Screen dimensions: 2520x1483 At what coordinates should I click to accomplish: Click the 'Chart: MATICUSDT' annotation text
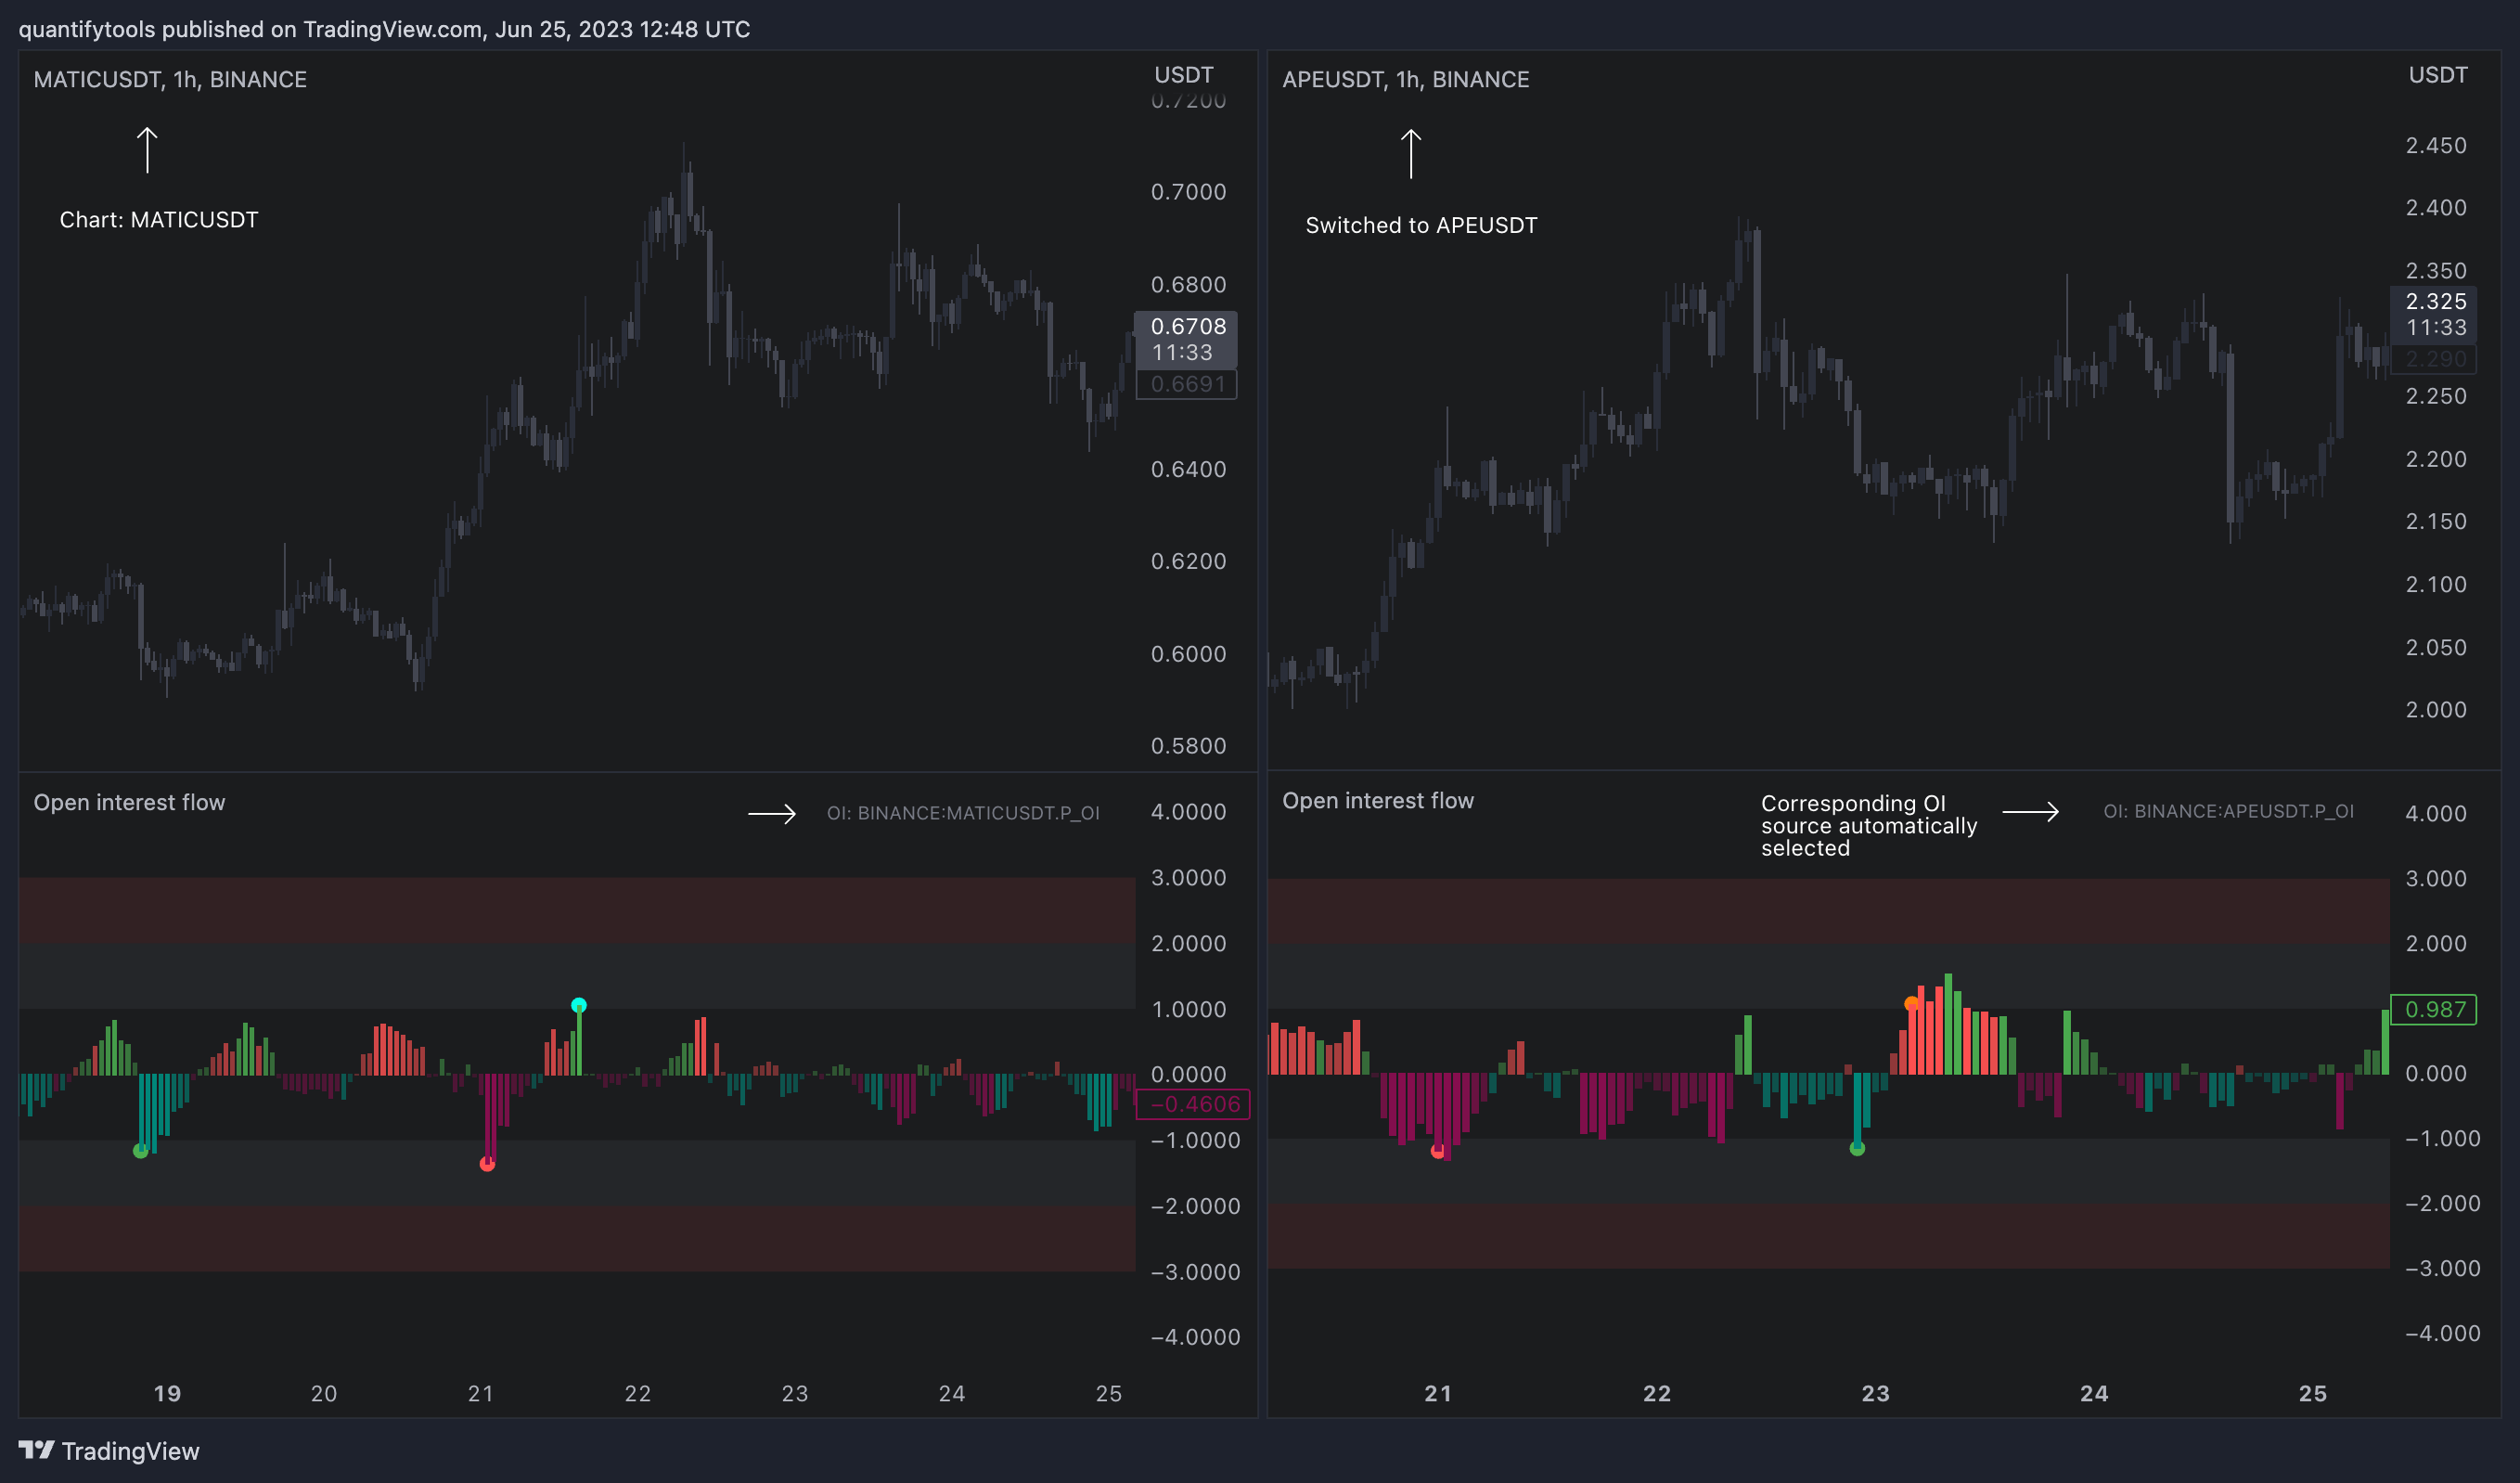pyautogui.click(x=159, y=219)
